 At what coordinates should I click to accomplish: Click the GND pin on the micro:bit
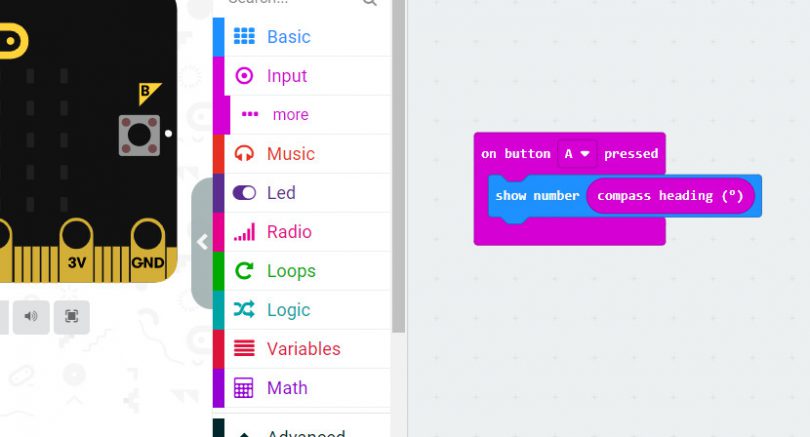point(147,252)
